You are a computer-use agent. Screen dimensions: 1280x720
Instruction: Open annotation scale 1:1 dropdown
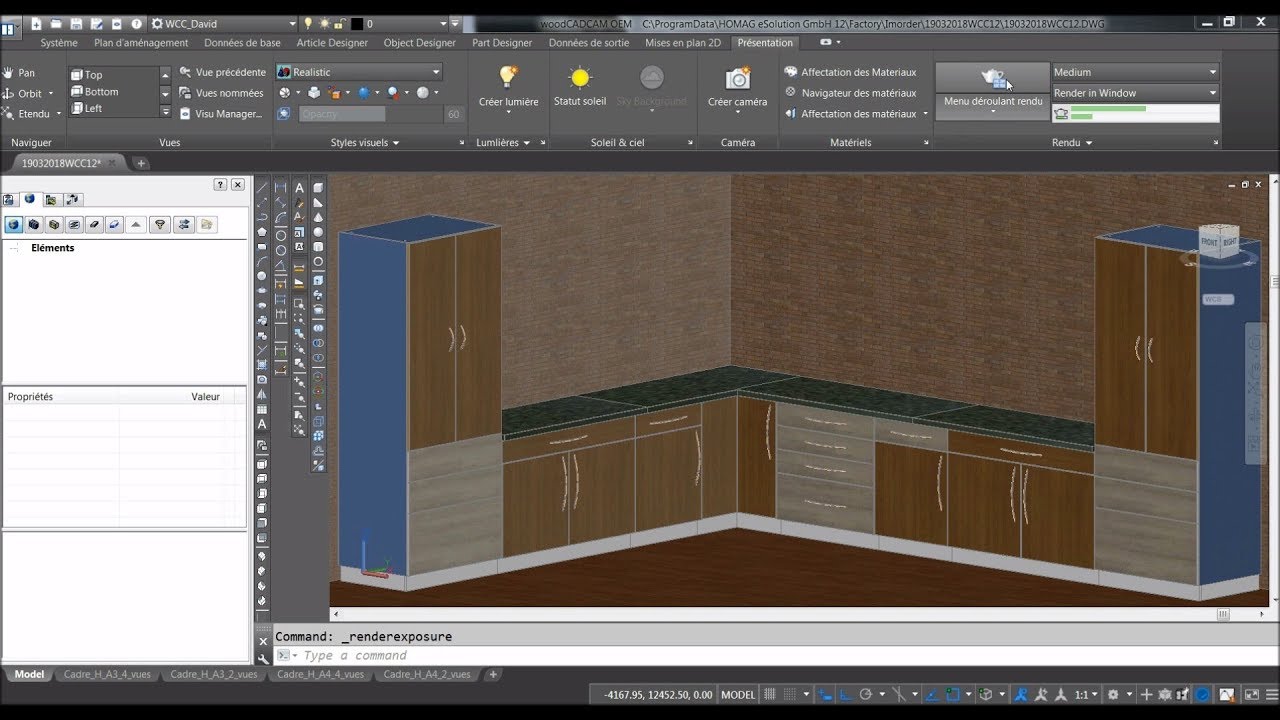(x=1087, y=694)
